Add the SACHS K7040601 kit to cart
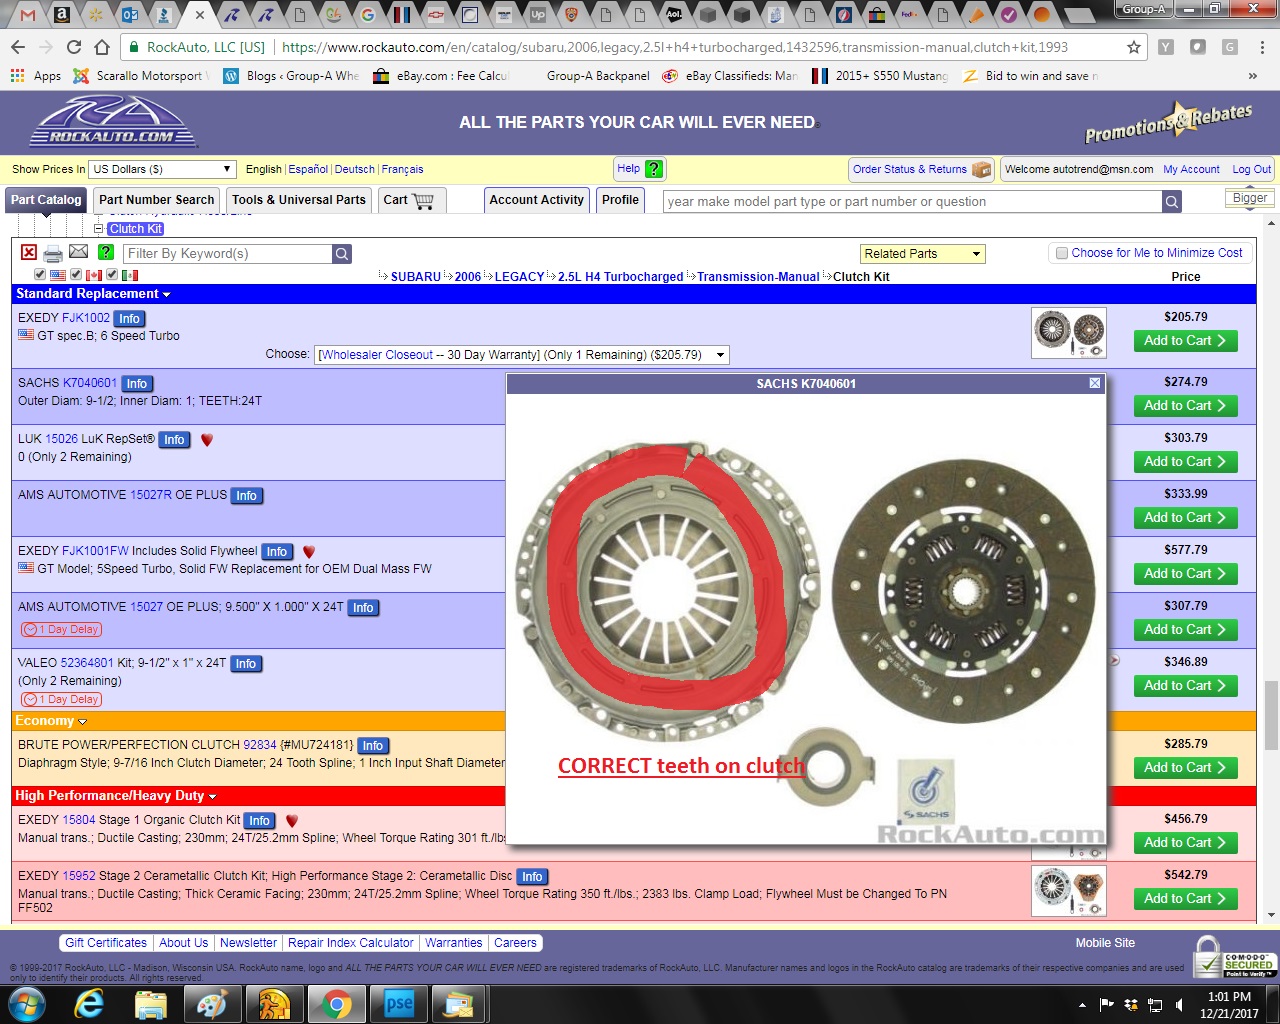 pyautogui.click(x=1185, y=406)
